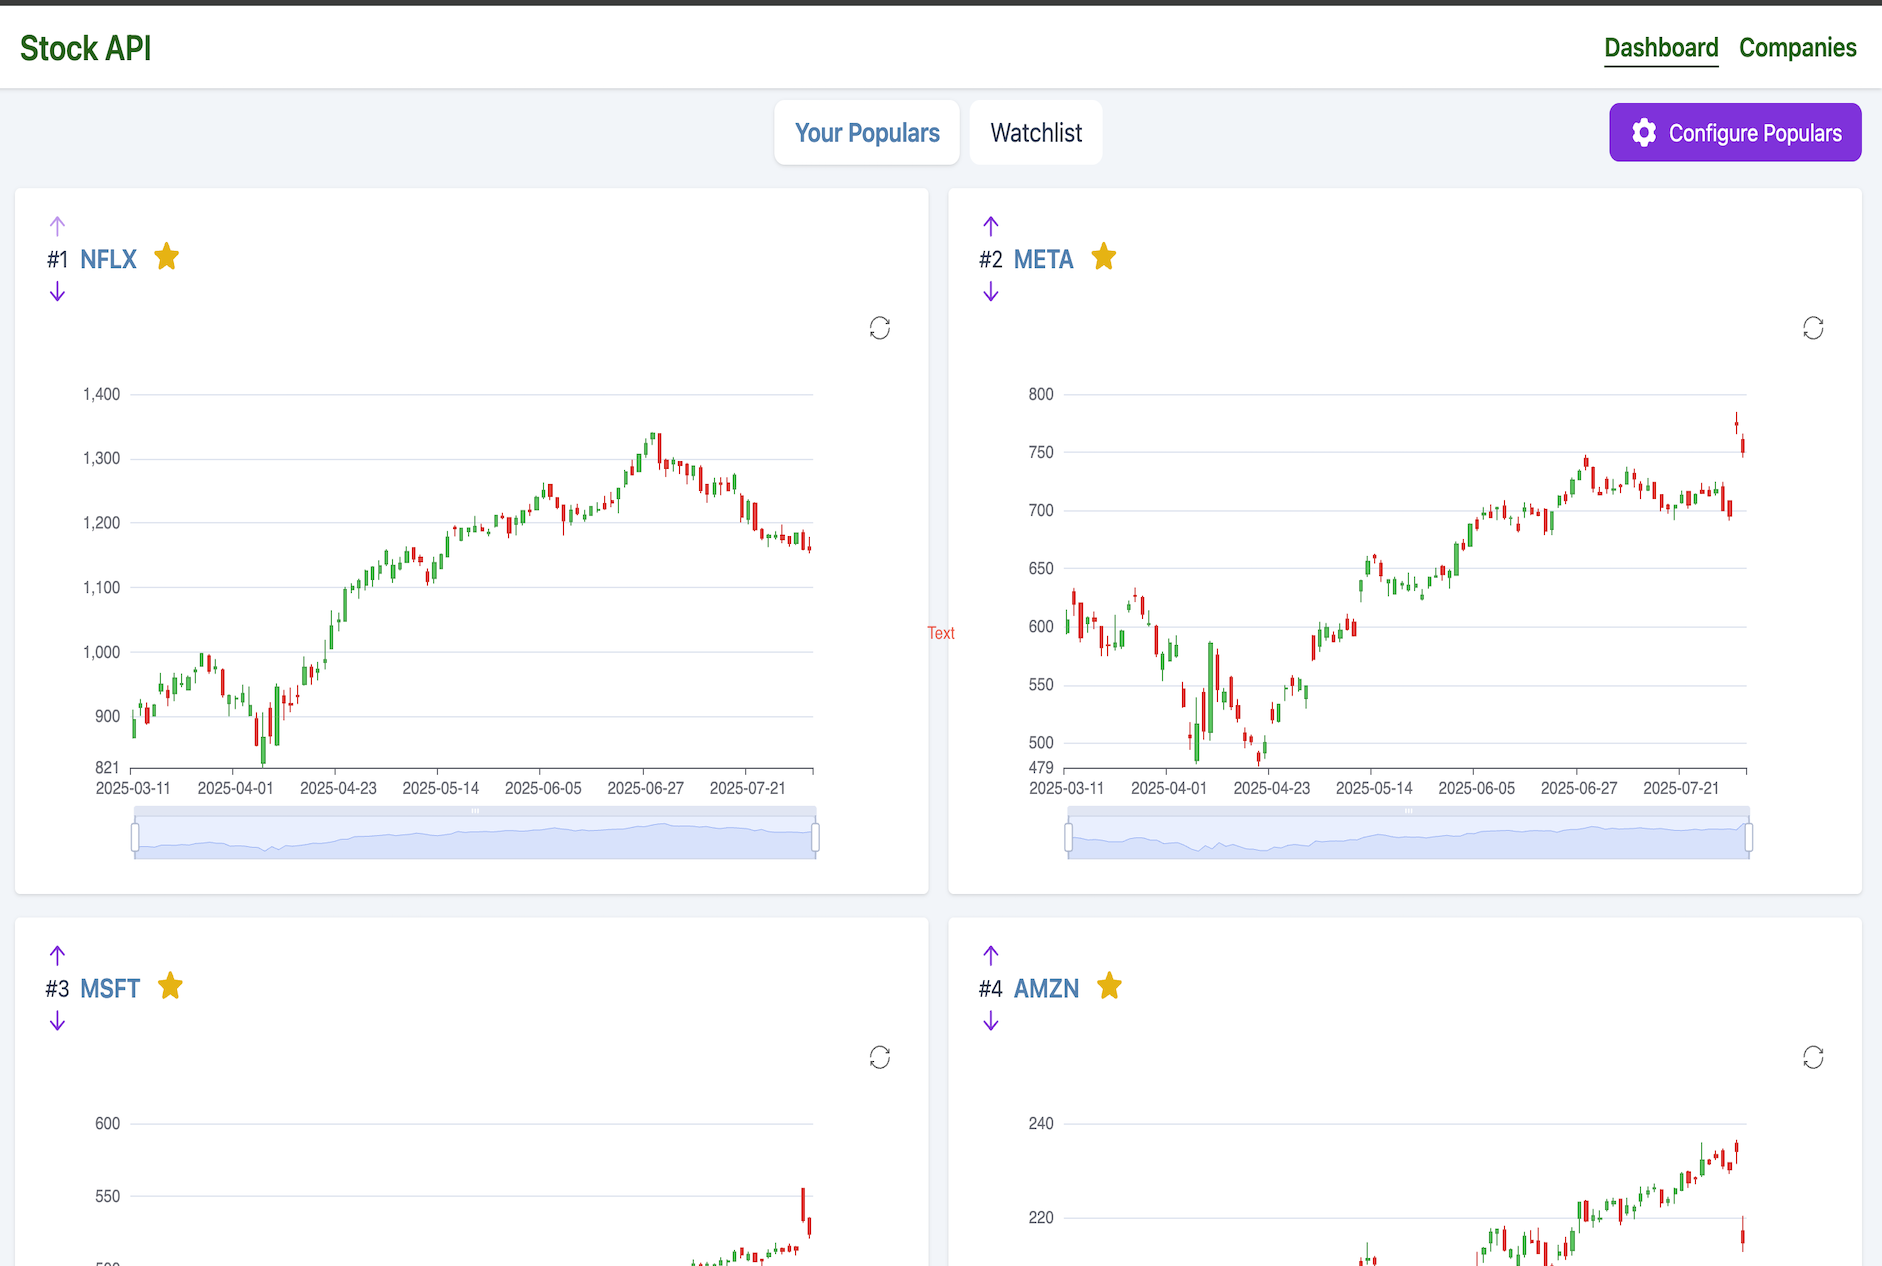Click the gear icon in Configure Populars
1882x1266 pixels.
coord(1644,132)
